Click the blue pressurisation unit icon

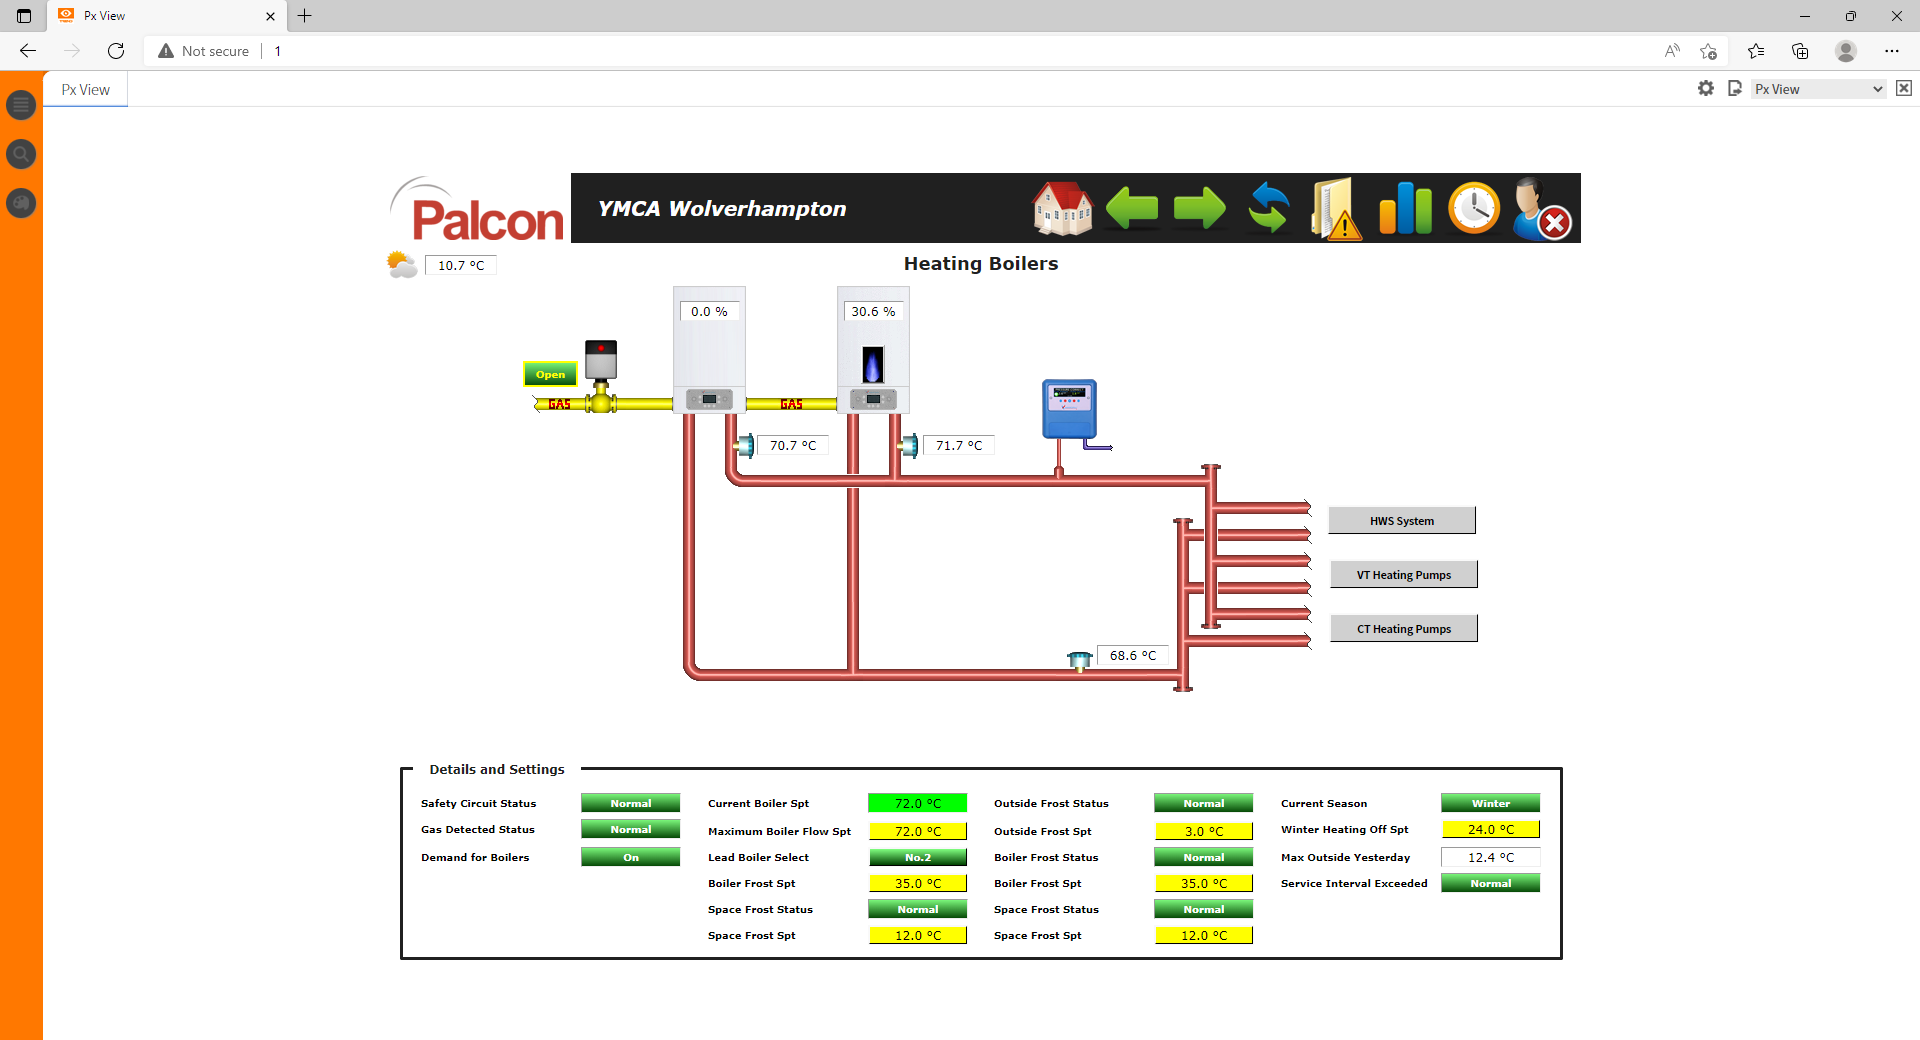[x=1069, y=408]
